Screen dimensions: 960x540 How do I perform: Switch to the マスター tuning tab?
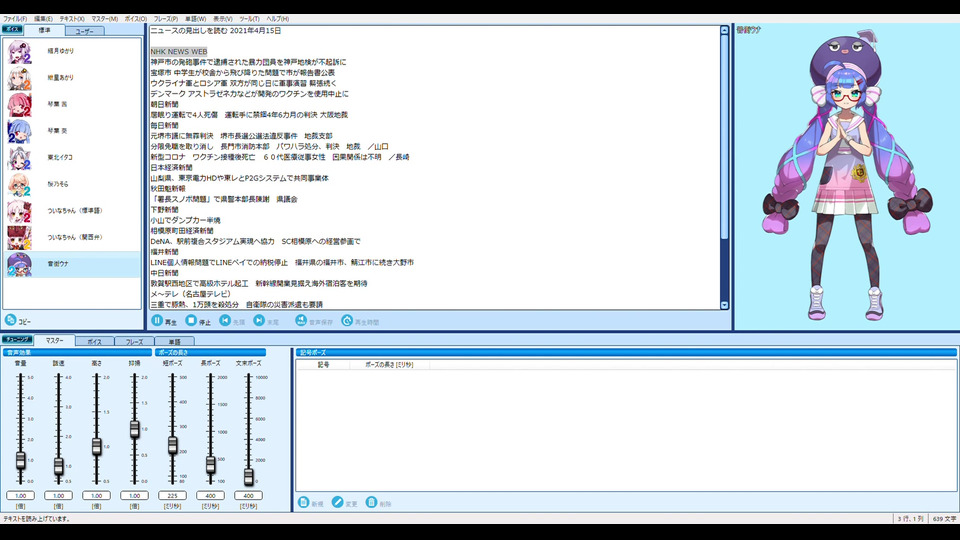[x=54, y=340]
